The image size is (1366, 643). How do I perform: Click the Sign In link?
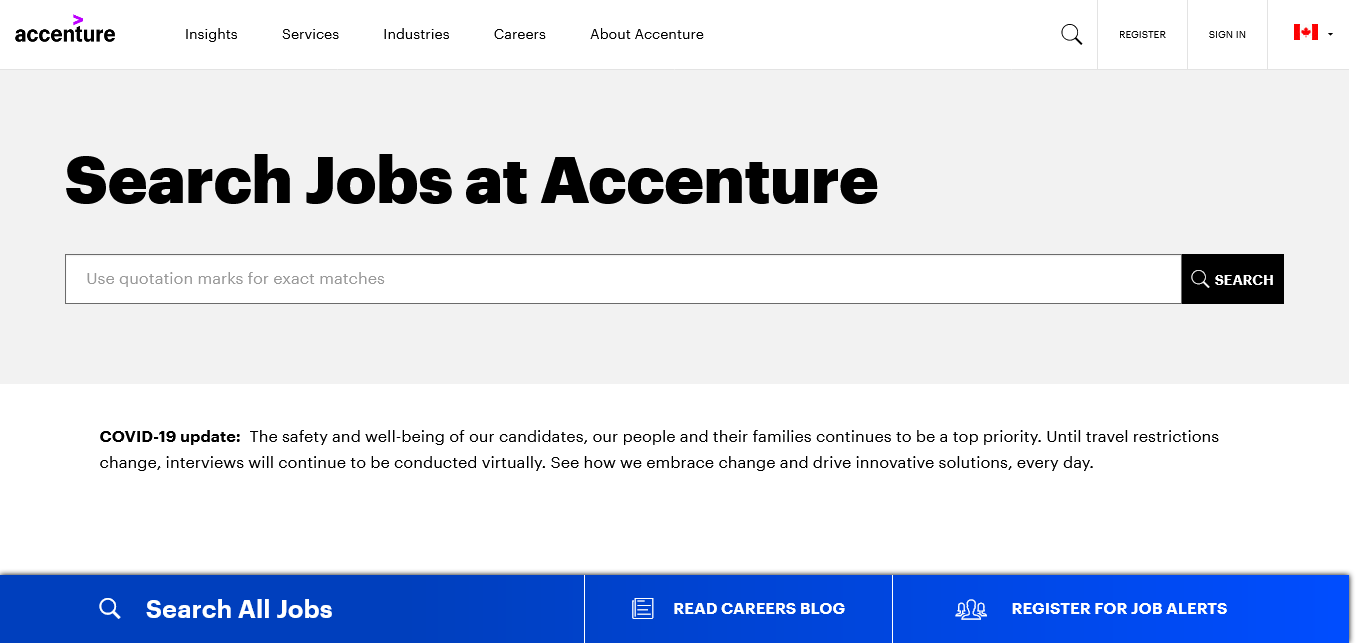coord(1227,35)
